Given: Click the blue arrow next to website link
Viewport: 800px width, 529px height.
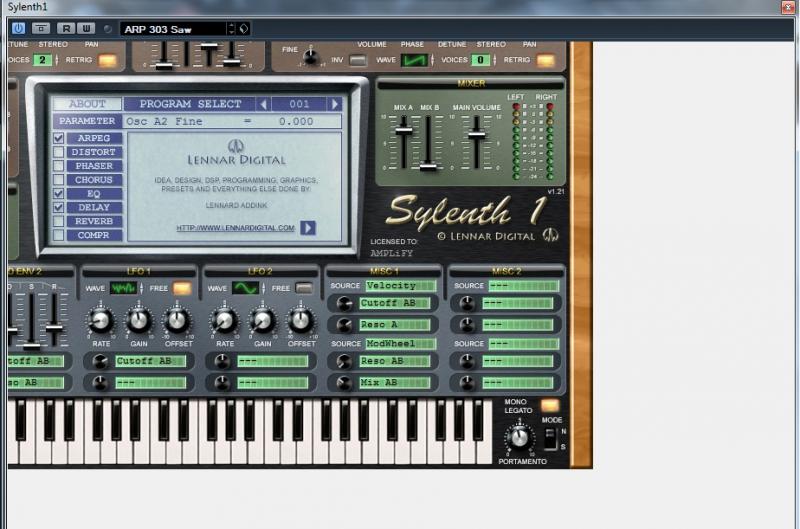Looking at the screenshot, I should (308, 228).
